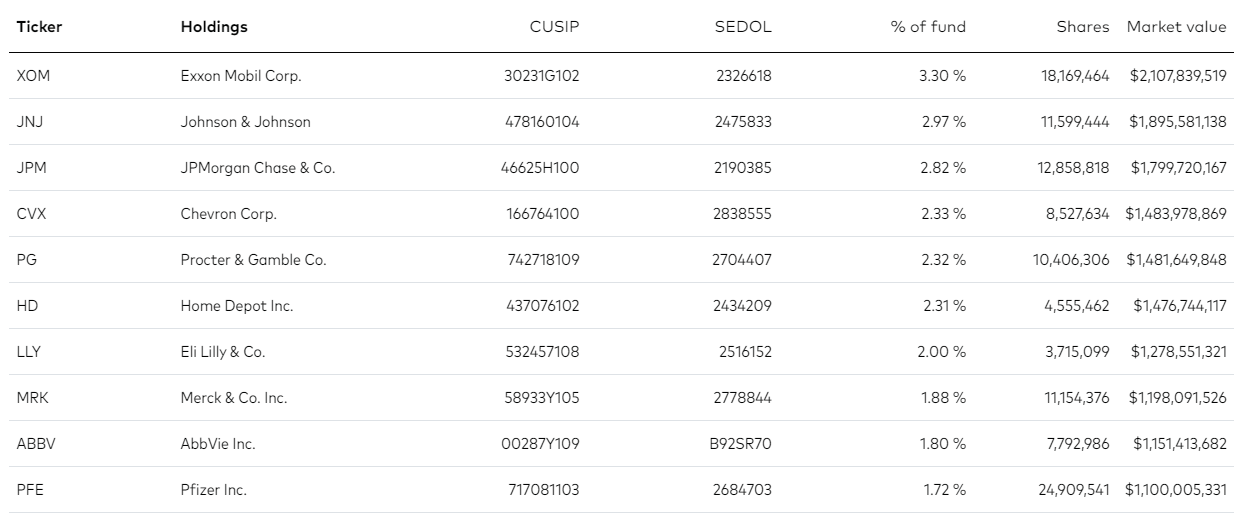Click the Shares column header
The height and width of the screenshot is (523, 1247).
click(1083, 27)
